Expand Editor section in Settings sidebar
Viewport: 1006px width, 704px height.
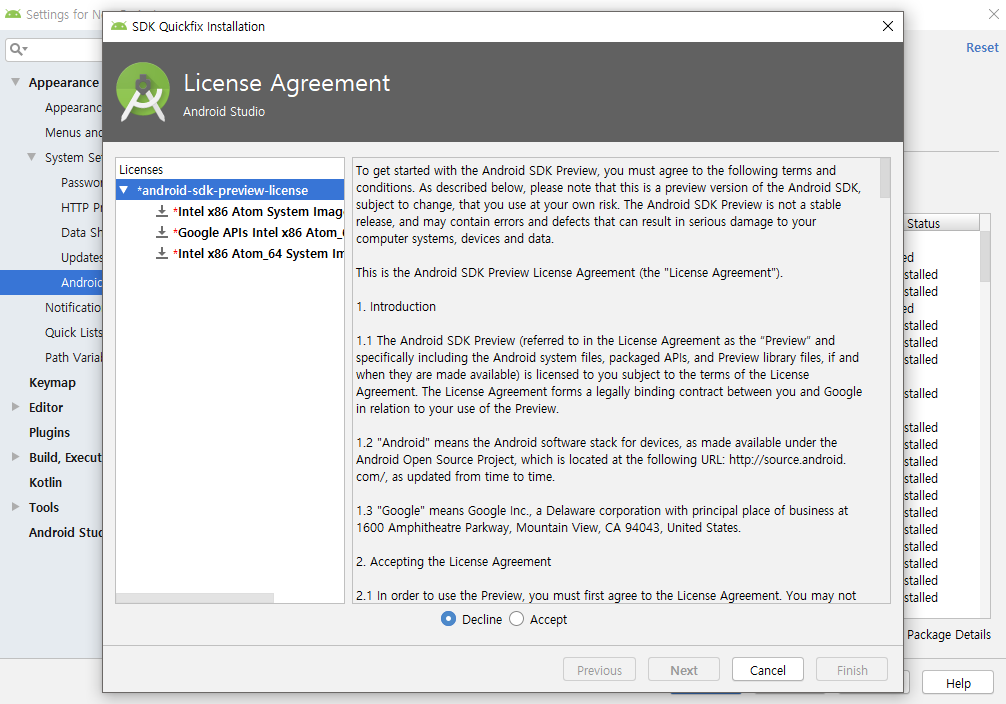(15, 407)
